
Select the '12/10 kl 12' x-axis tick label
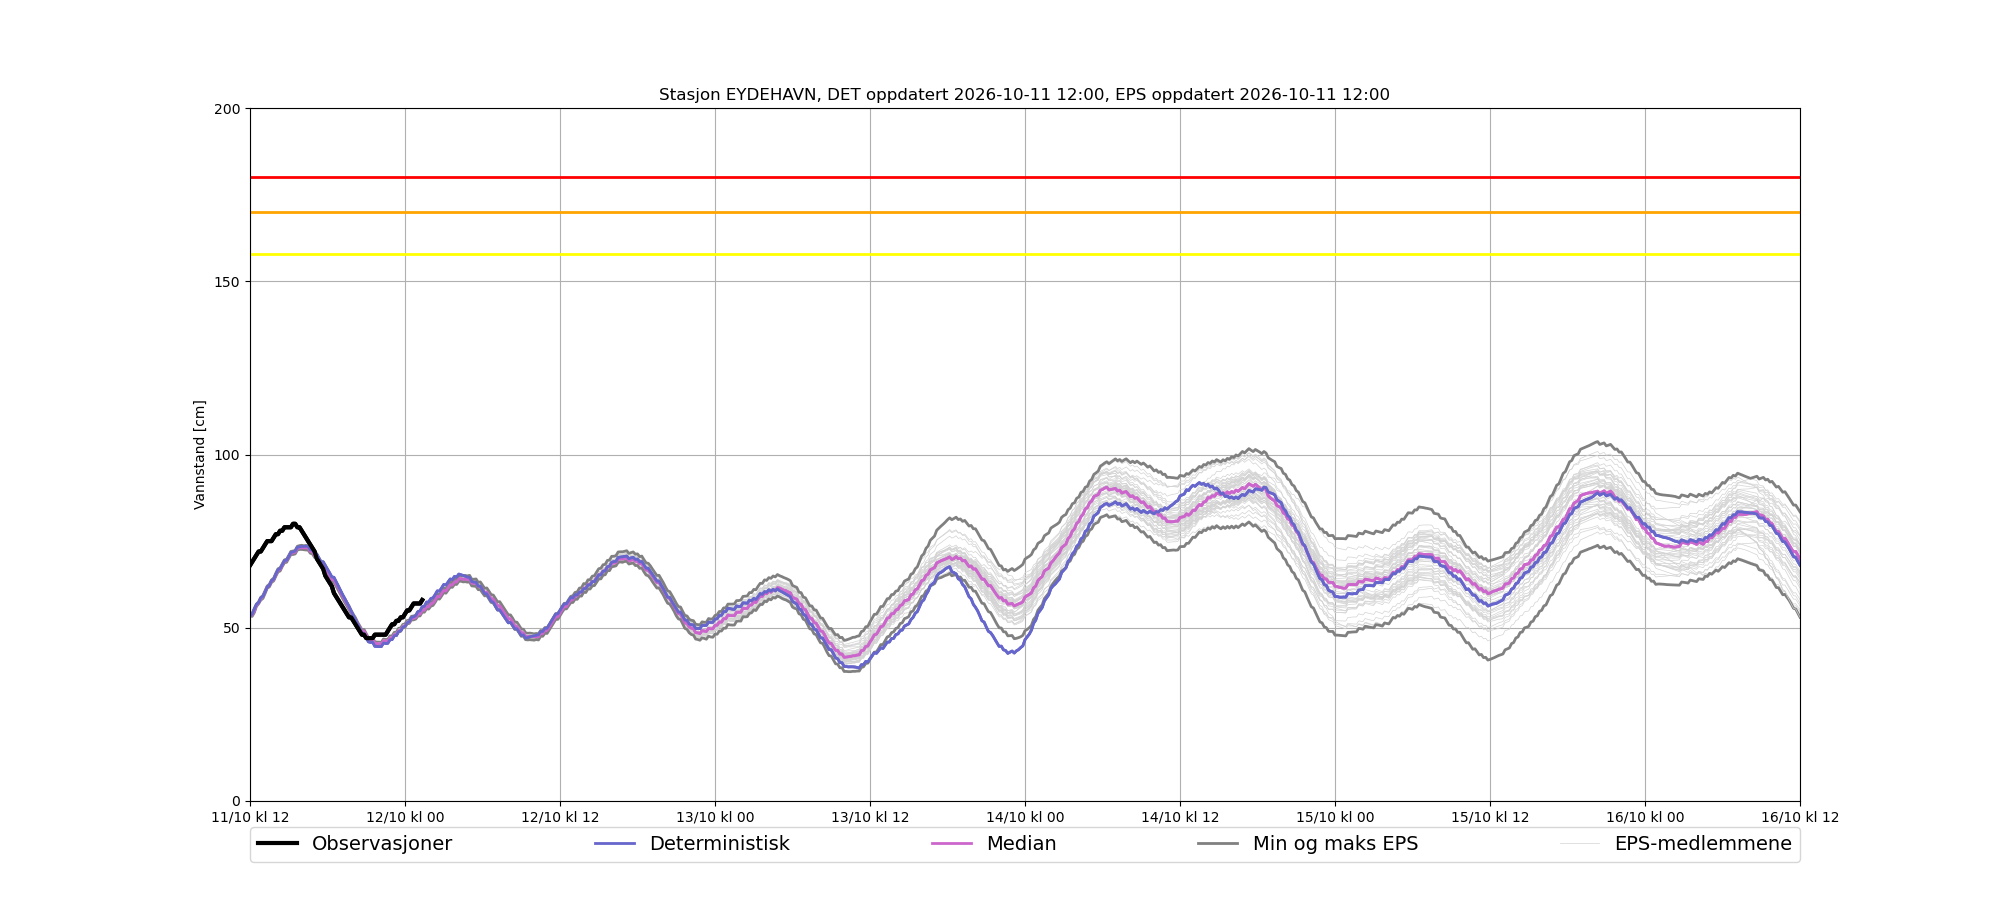point(560,817)
